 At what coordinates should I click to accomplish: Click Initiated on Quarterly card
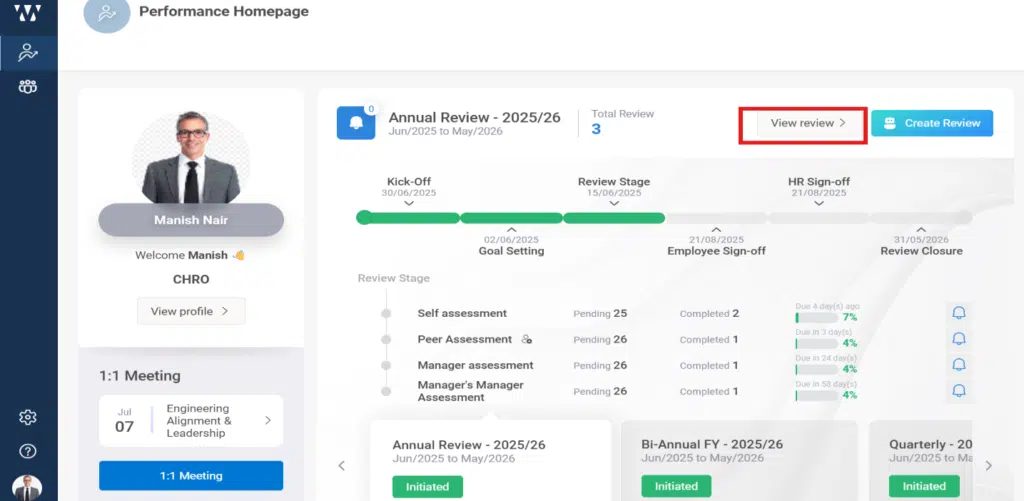coord(924,487)
